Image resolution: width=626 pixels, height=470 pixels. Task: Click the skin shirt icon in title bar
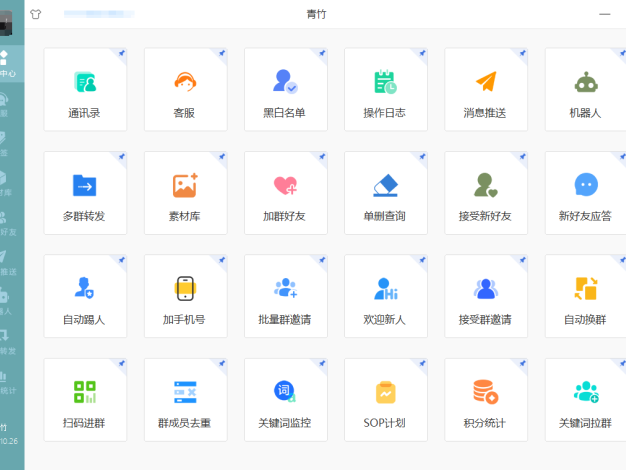click(36, 14)
